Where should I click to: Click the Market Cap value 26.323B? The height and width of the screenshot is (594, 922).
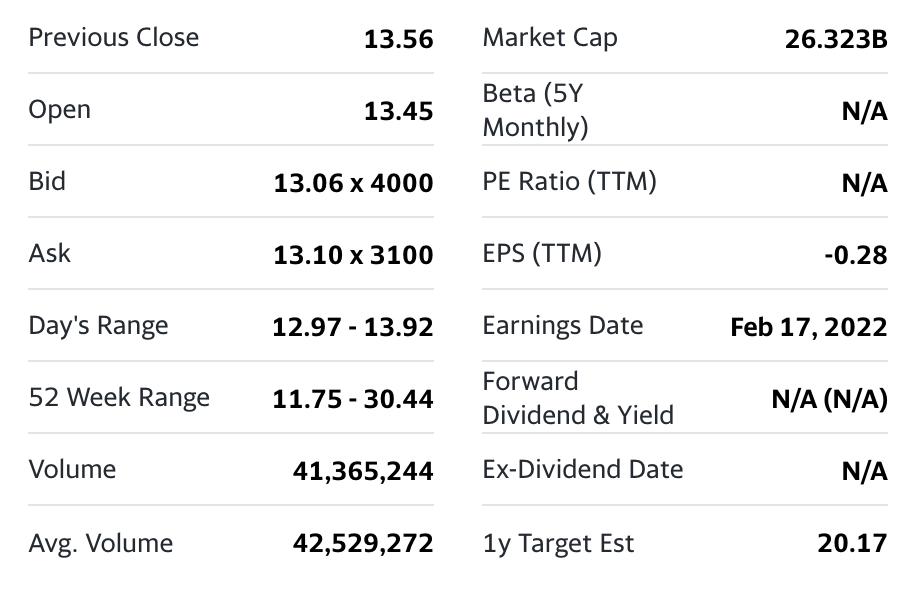click(x=837, y=40)
